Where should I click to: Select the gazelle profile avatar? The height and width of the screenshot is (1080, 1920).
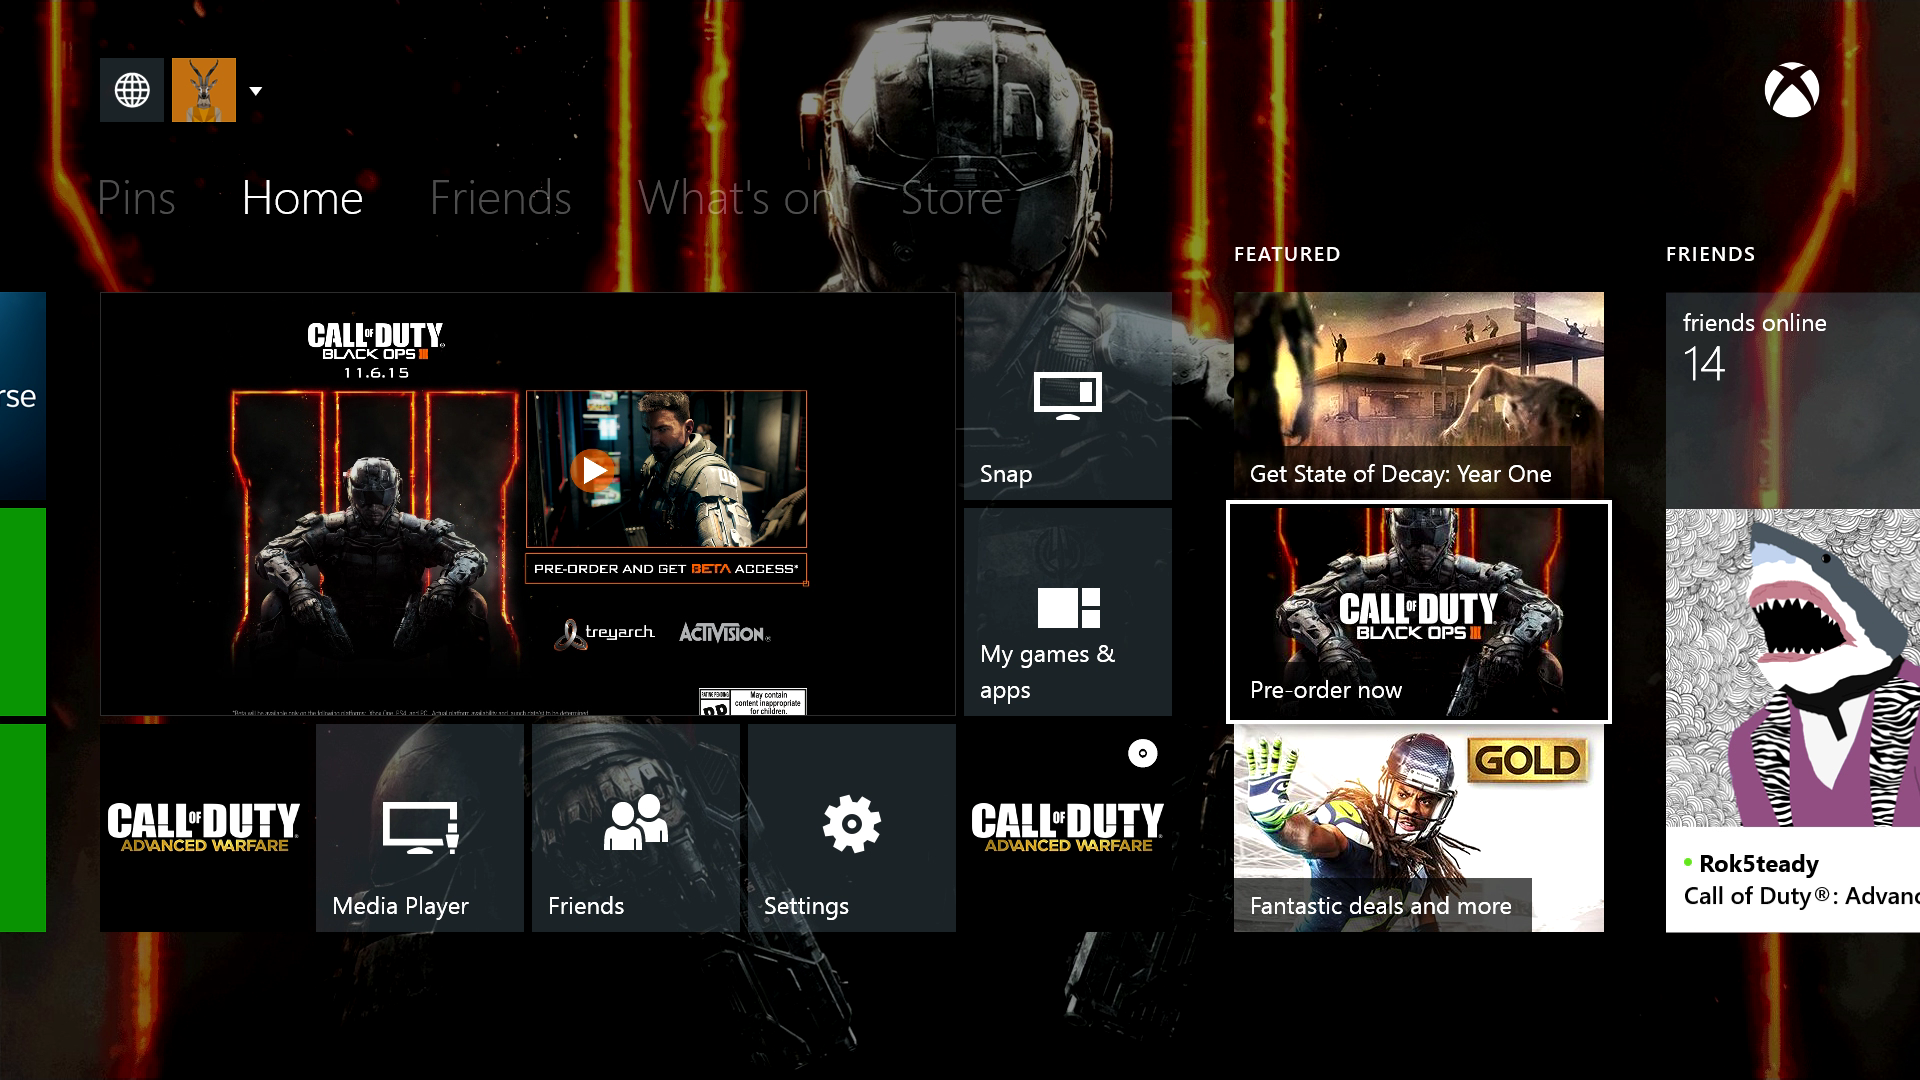point(204,90)
